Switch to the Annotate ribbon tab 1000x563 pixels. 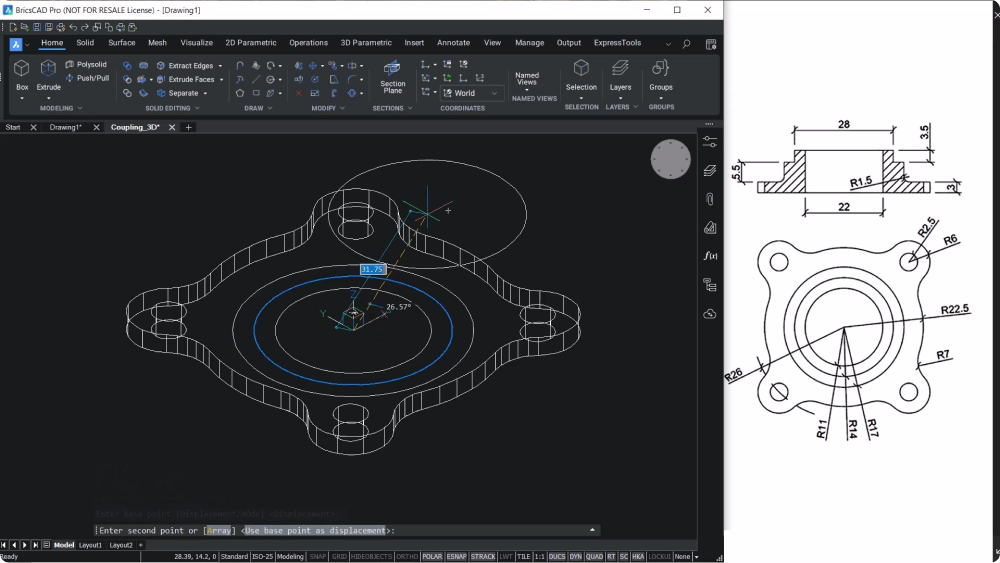[453, 43]
